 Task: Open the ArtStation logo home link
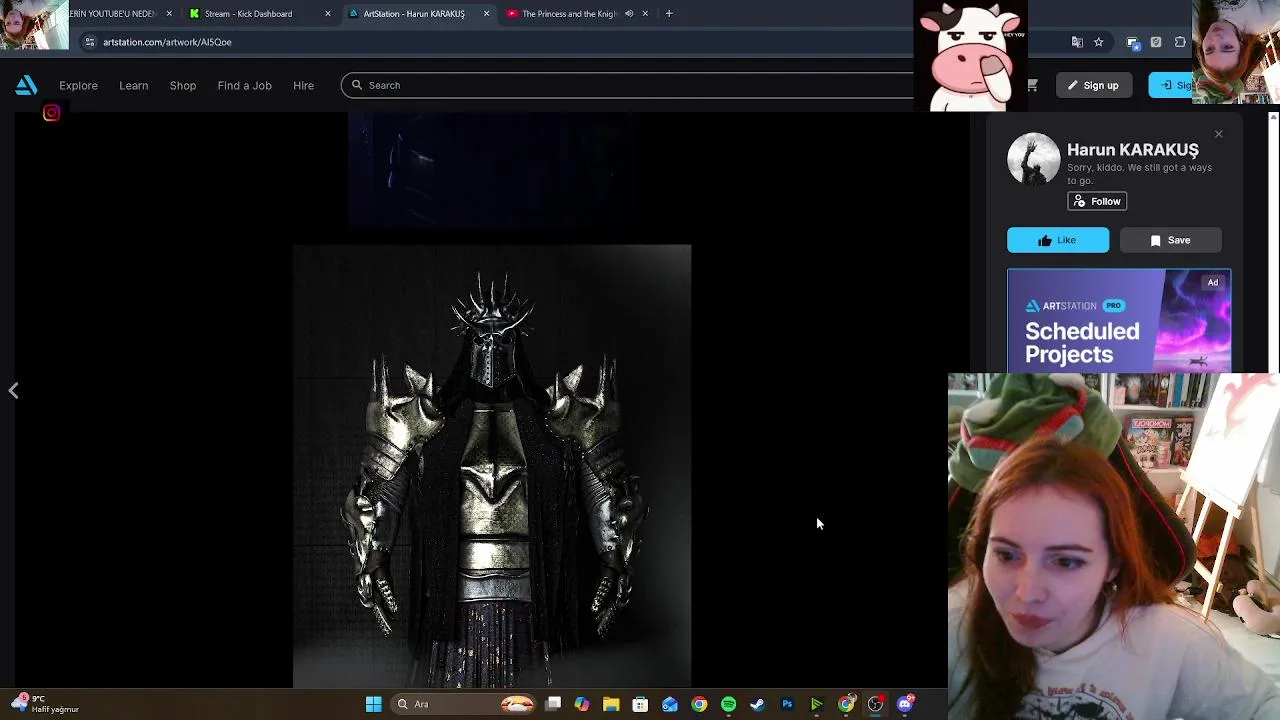point(26,85)
